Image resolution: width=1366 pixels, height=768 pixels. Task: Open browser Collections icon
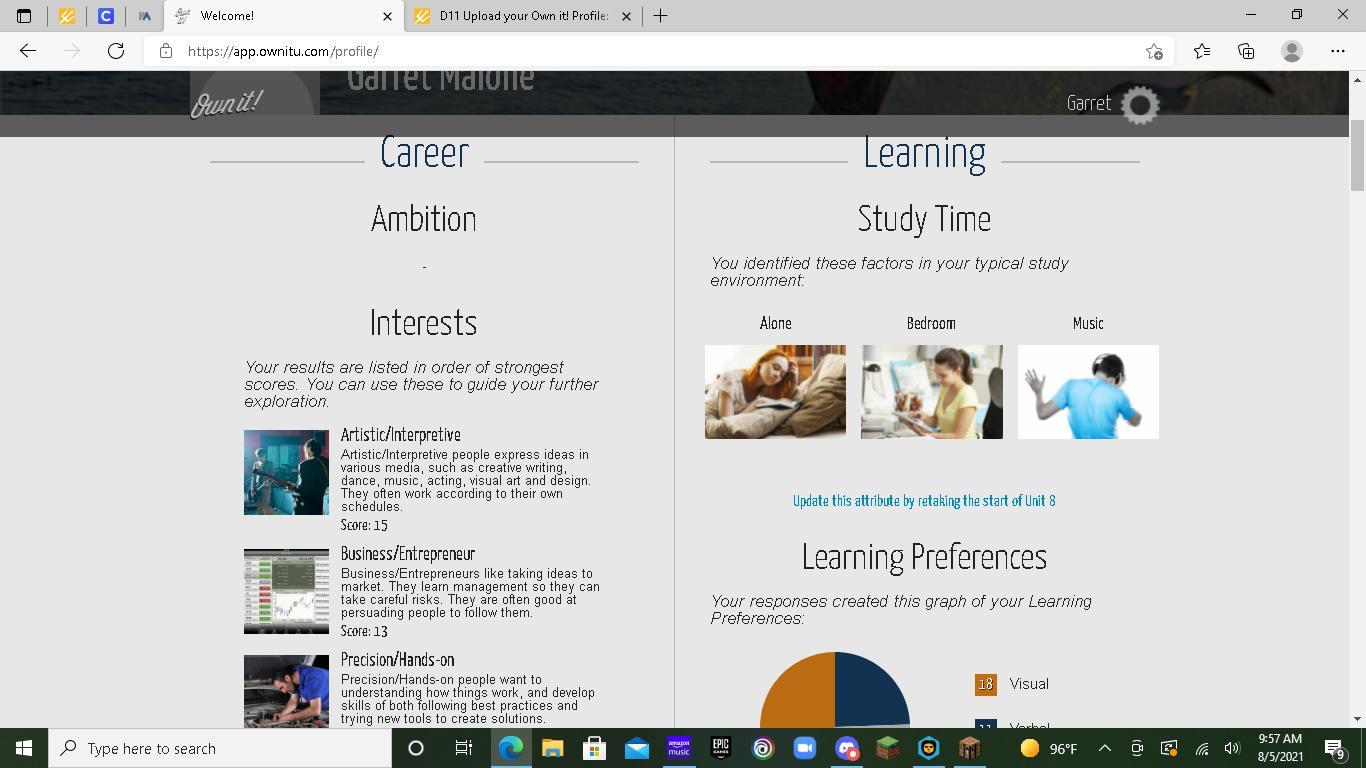click(x=1246, y=51)
